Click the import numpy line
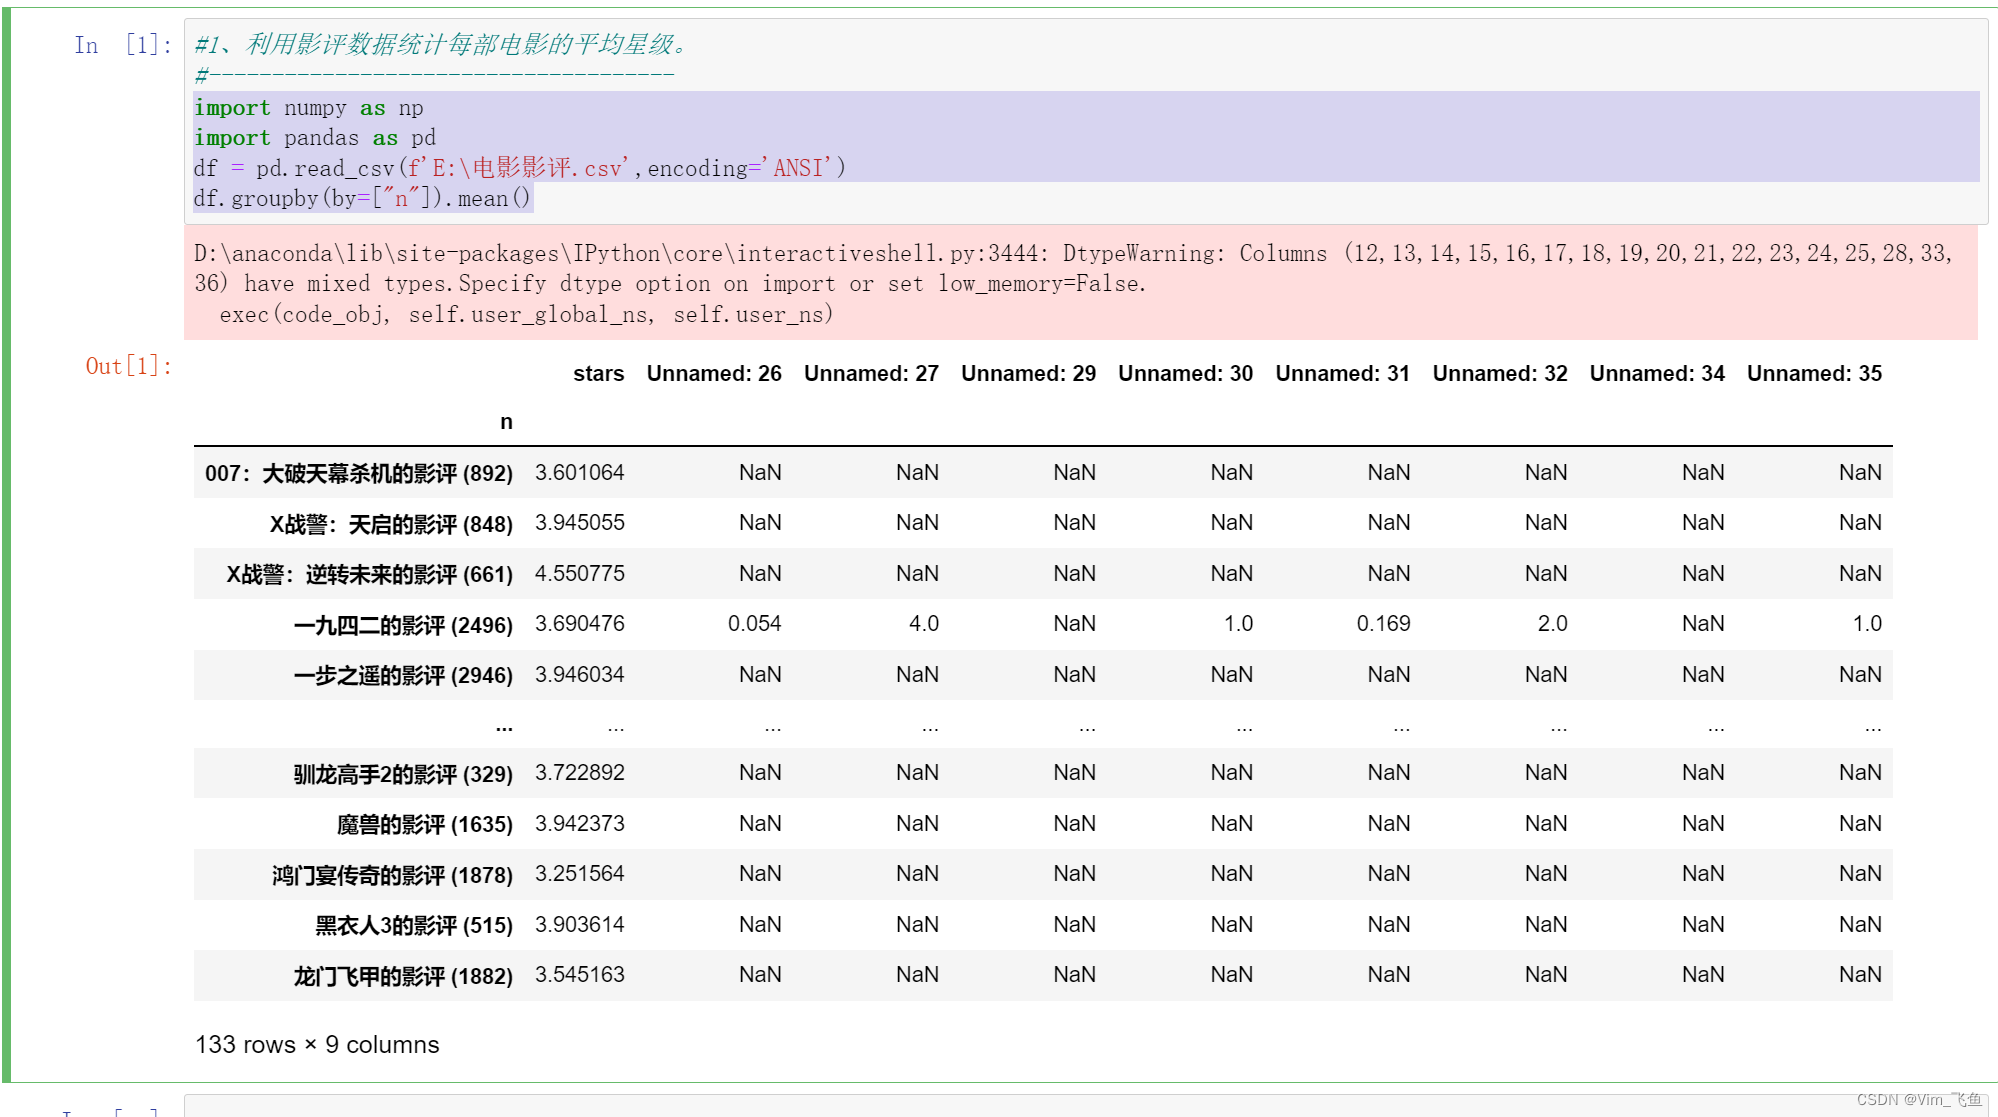1998x1117 pixels. [x=308, y=107]
